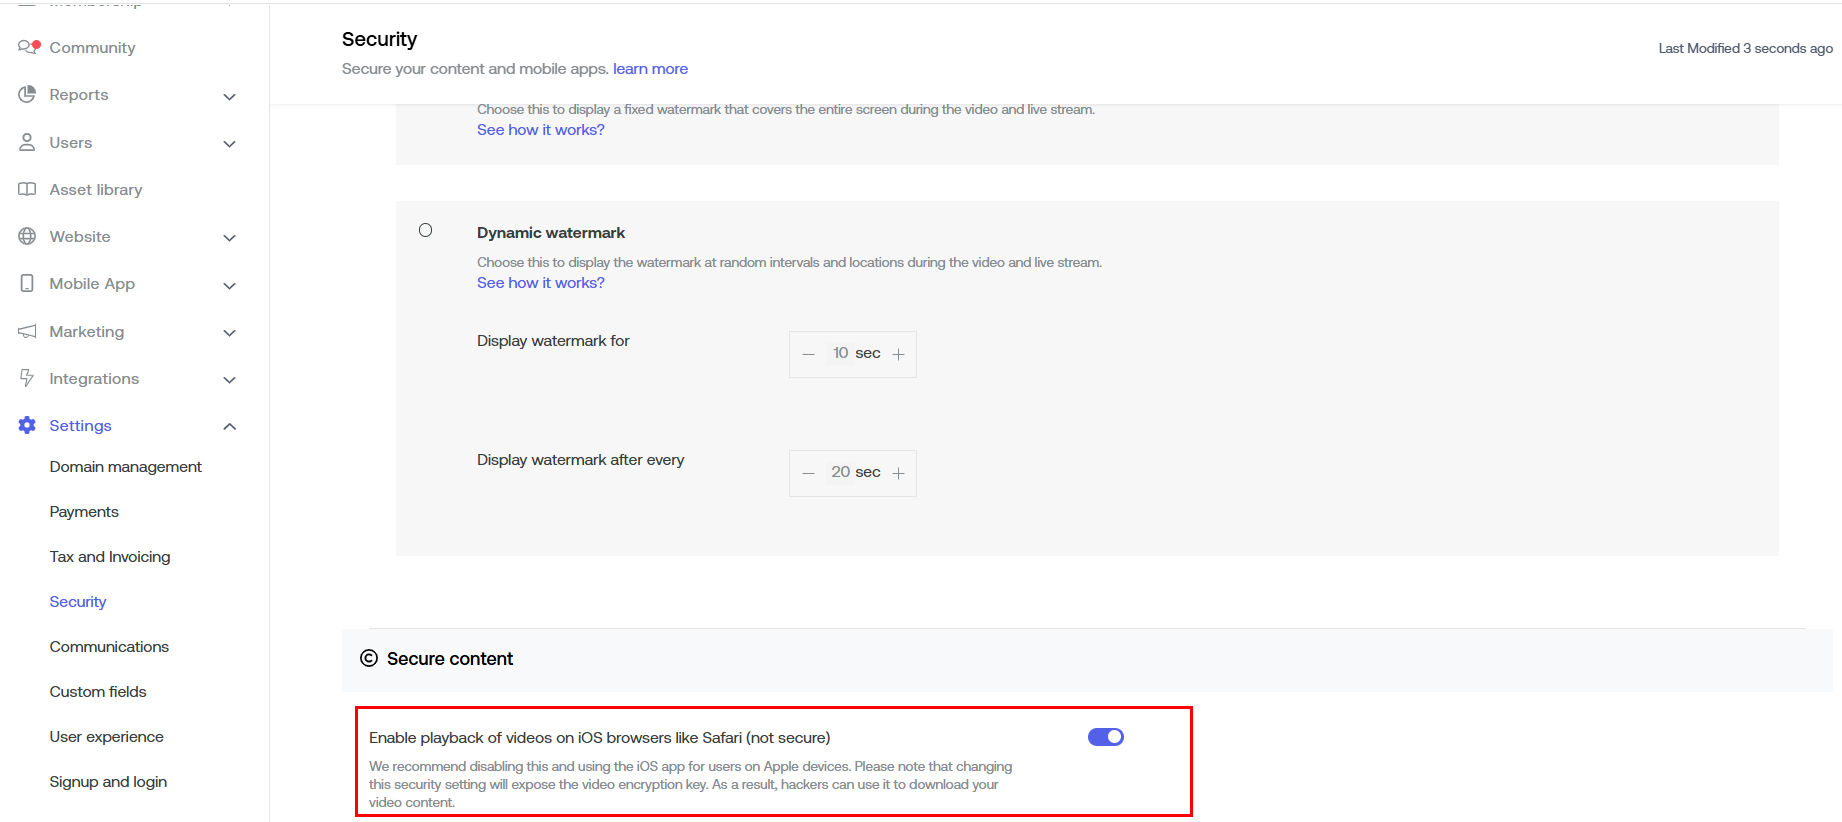
Task: Click Dynamic watermark See how it works link
Action: pyautogui.click(x=540, y=282)
